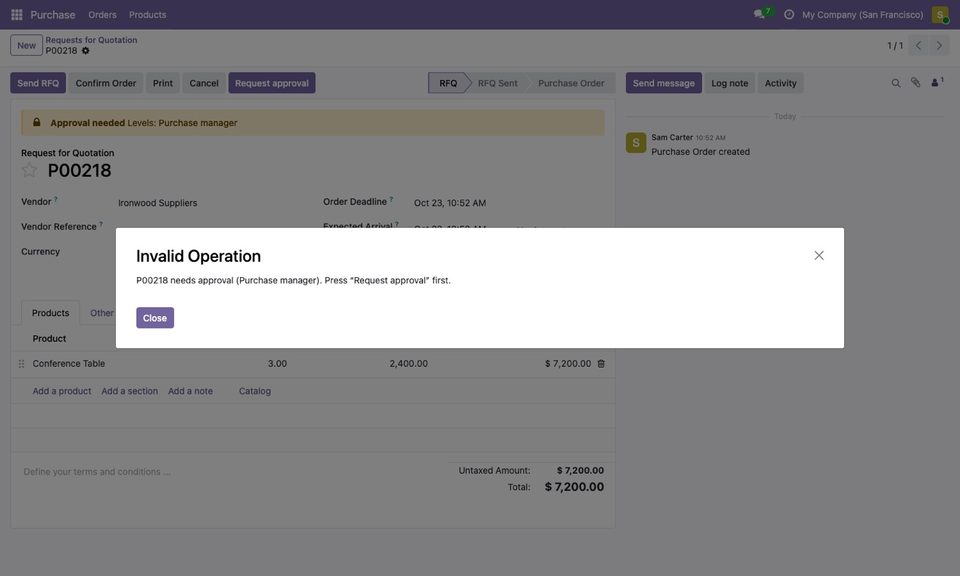Image resolution: width=960 pixels, height=576 pixels.
Task: Show followers icon in chatter
Action: click(x=937, y=83)
